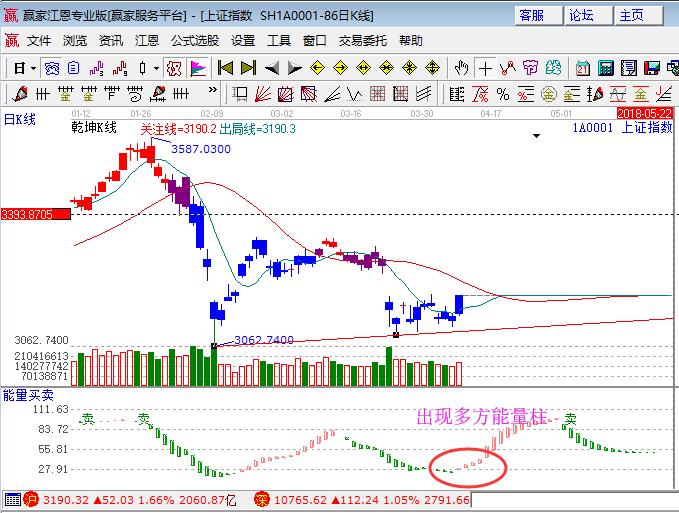679x513 pixels.
Task: Click the percent sign drawing tool
Action: click(x=502, y=94)
